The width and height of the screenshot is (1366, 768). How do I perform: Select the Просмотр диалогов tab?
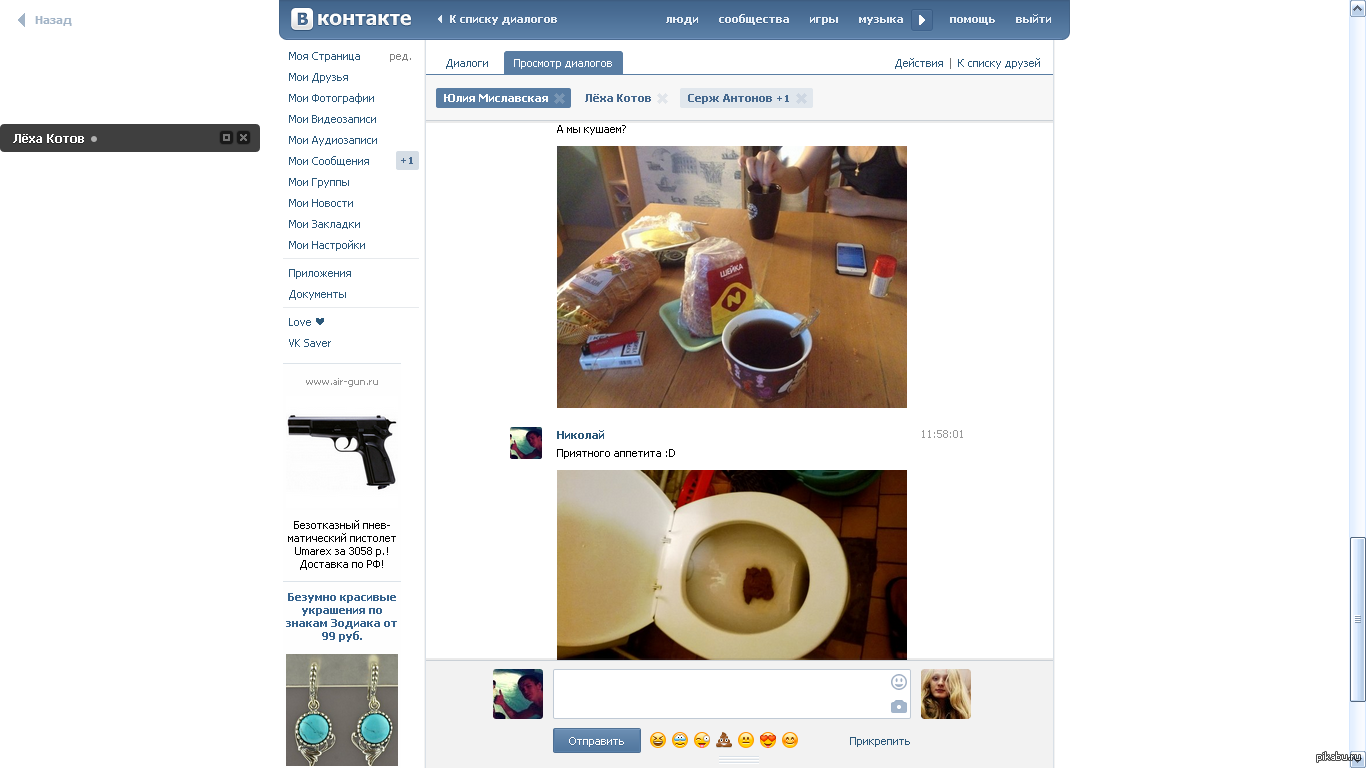[563, 63]
